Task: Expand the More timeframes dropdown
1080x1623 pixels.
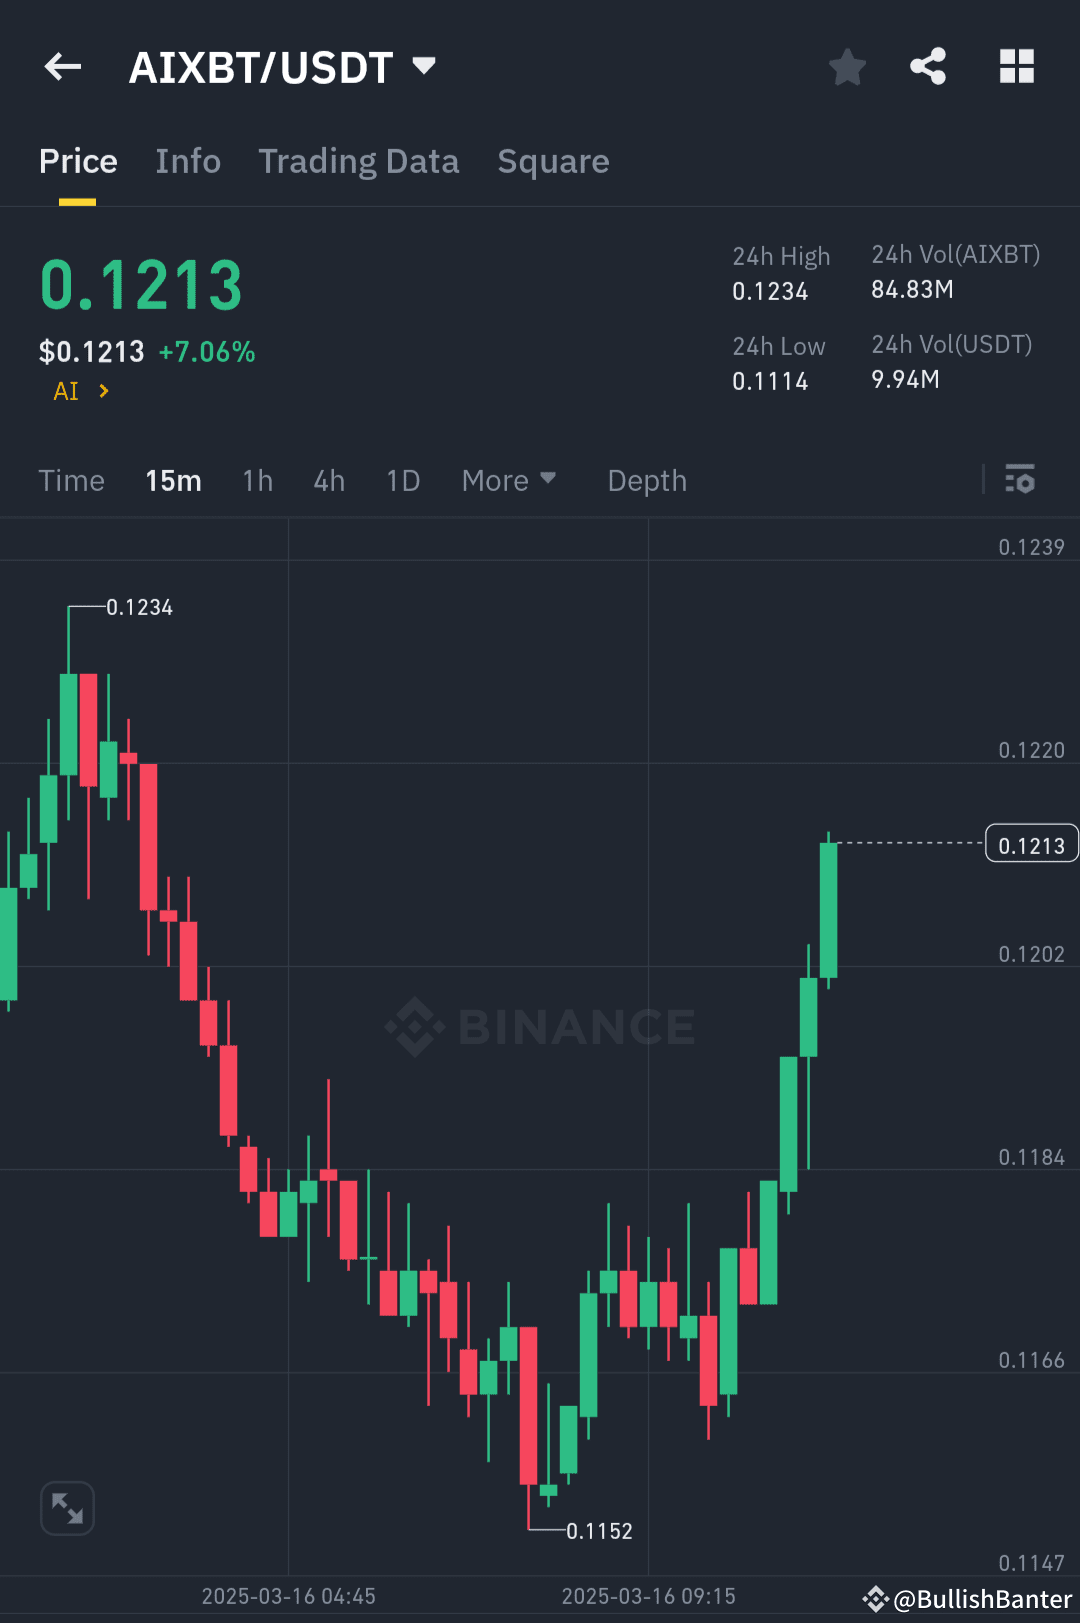Action: (509, 480)
